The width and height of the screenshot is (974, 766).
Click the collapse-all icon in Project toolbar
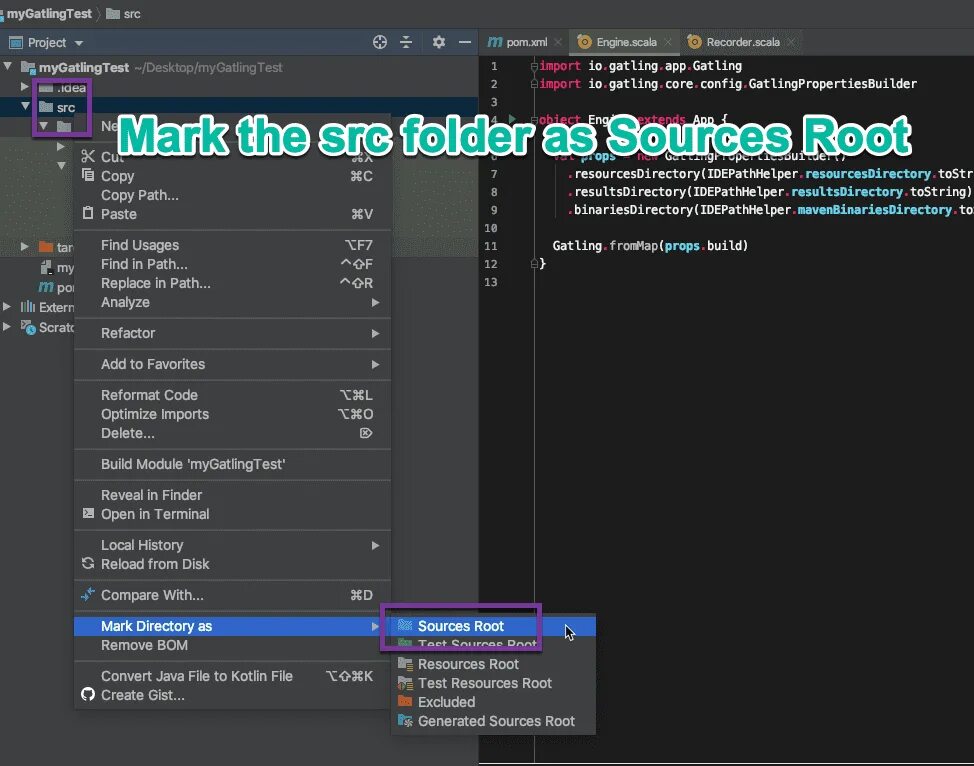pos(406,42)
